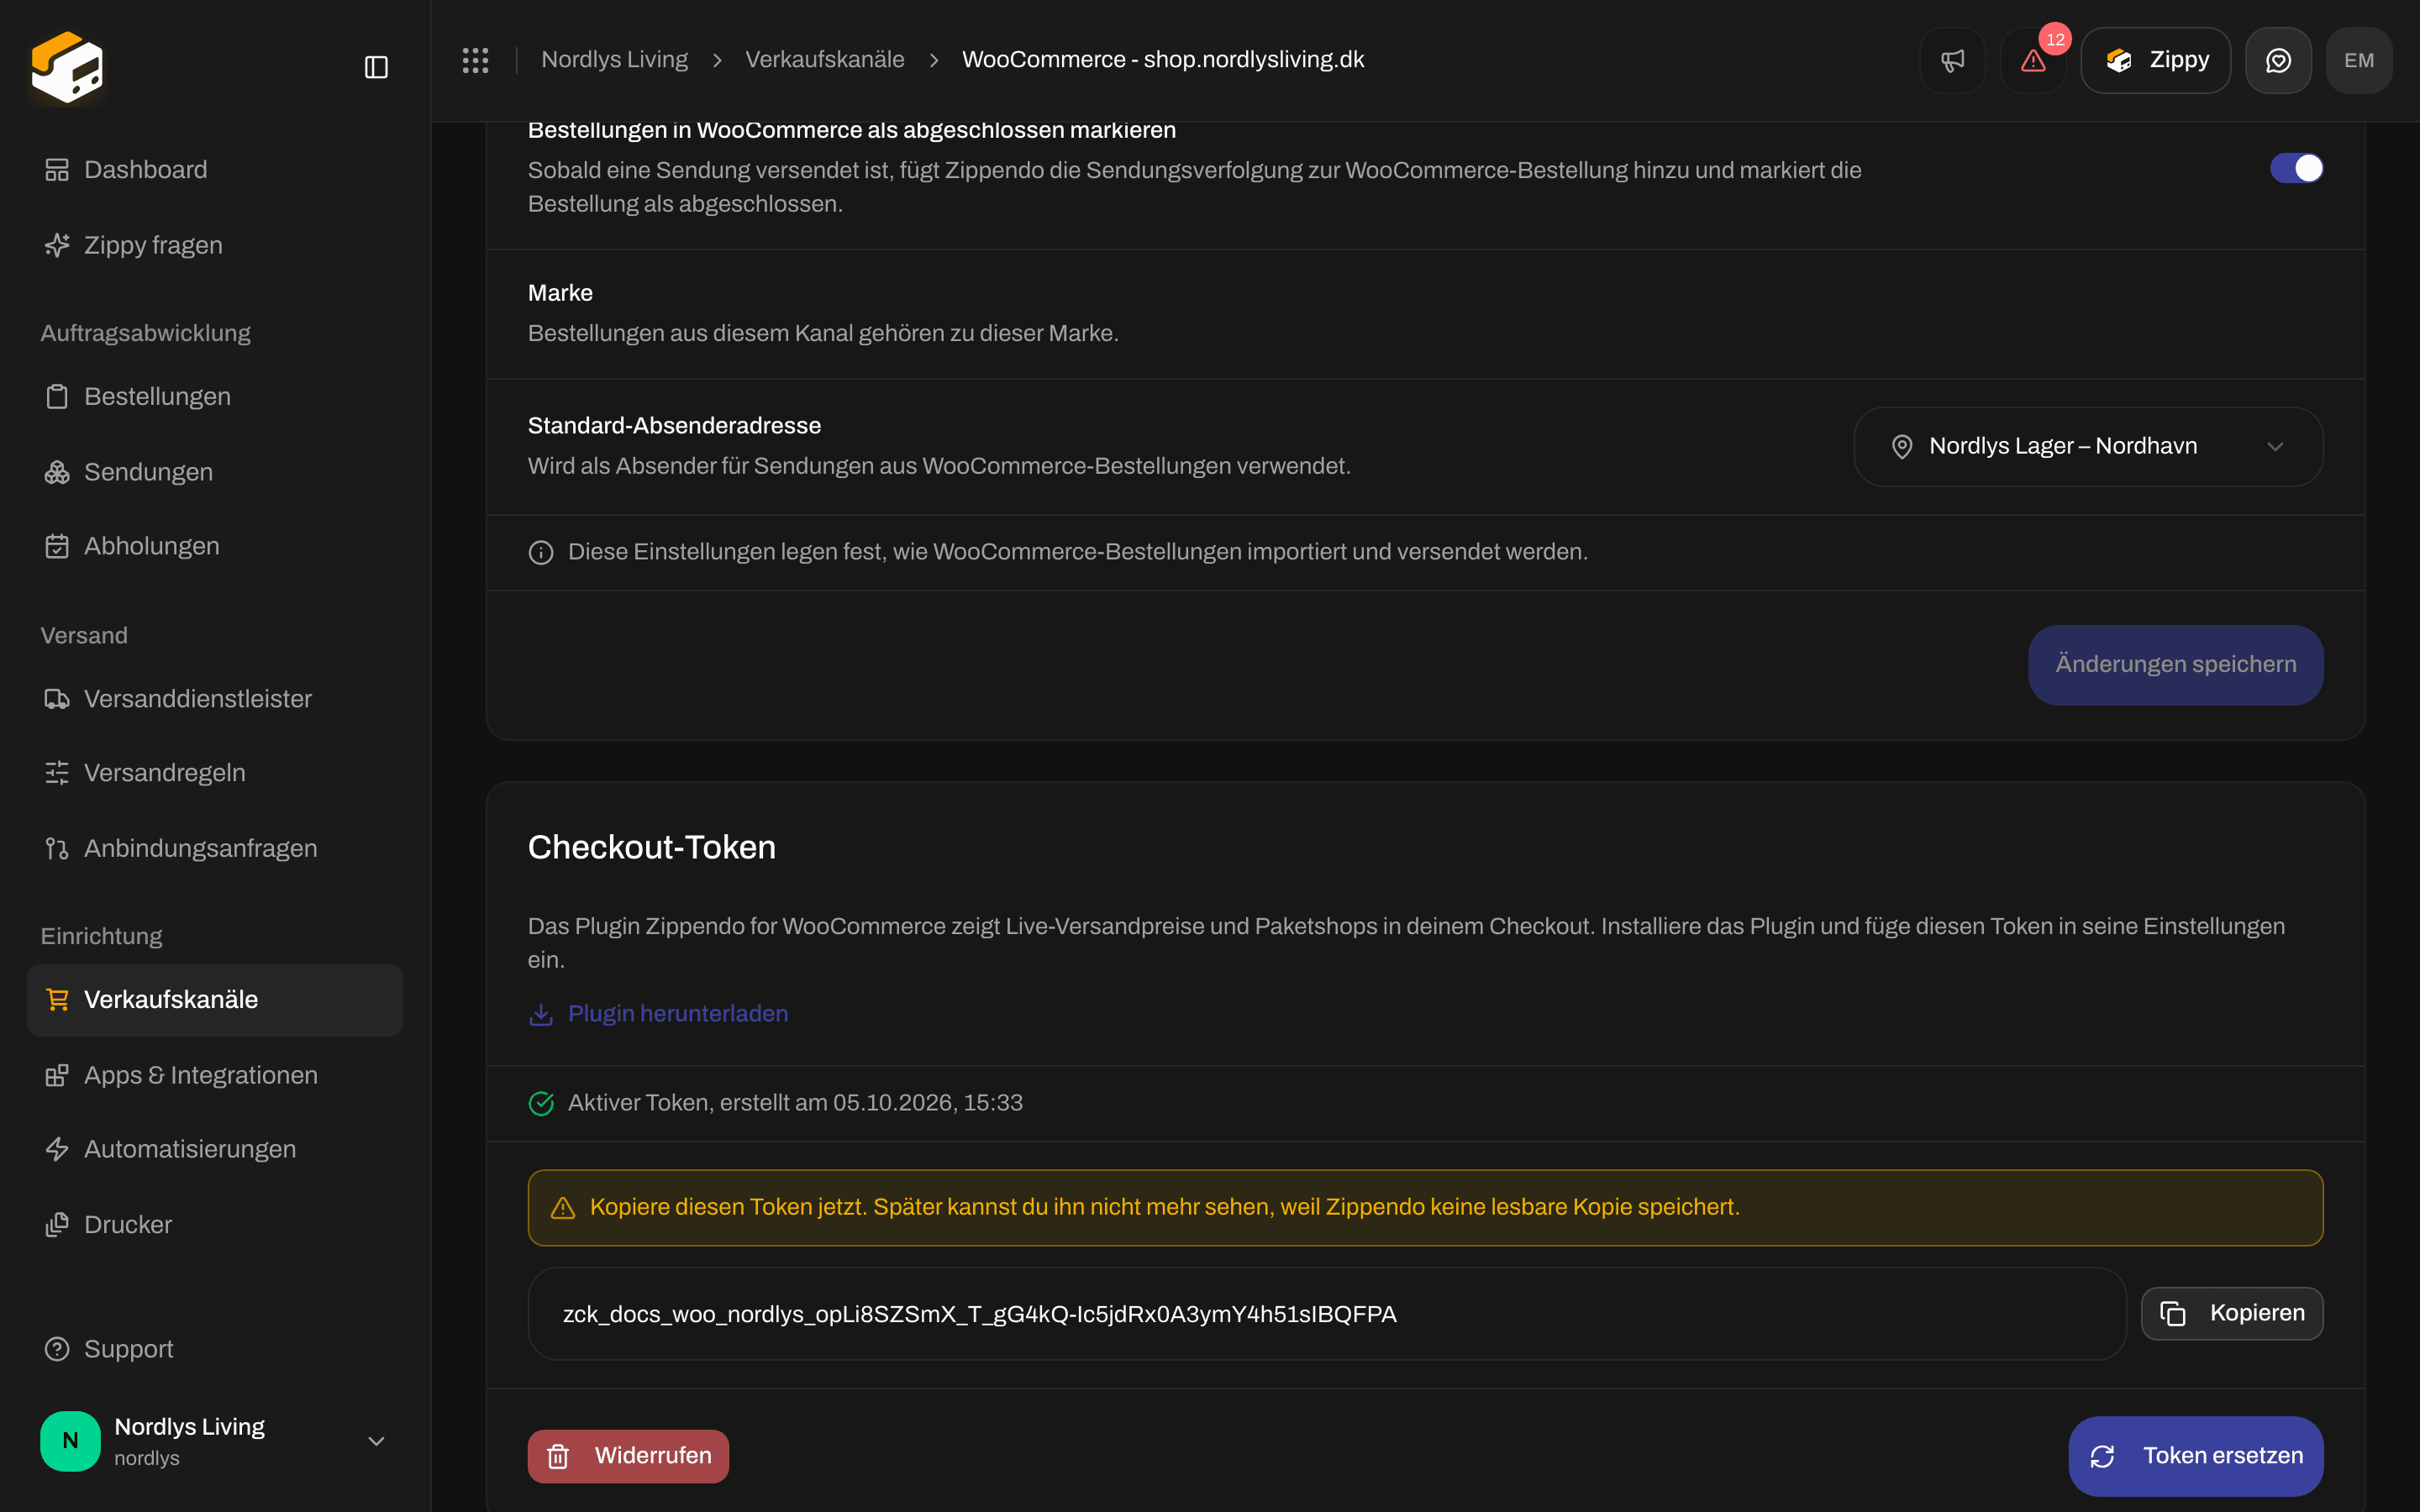Click Änderungen speichern button
Image resolution: width=2420 pixels, height=1512 pixels.
[x=2175, y=664]
